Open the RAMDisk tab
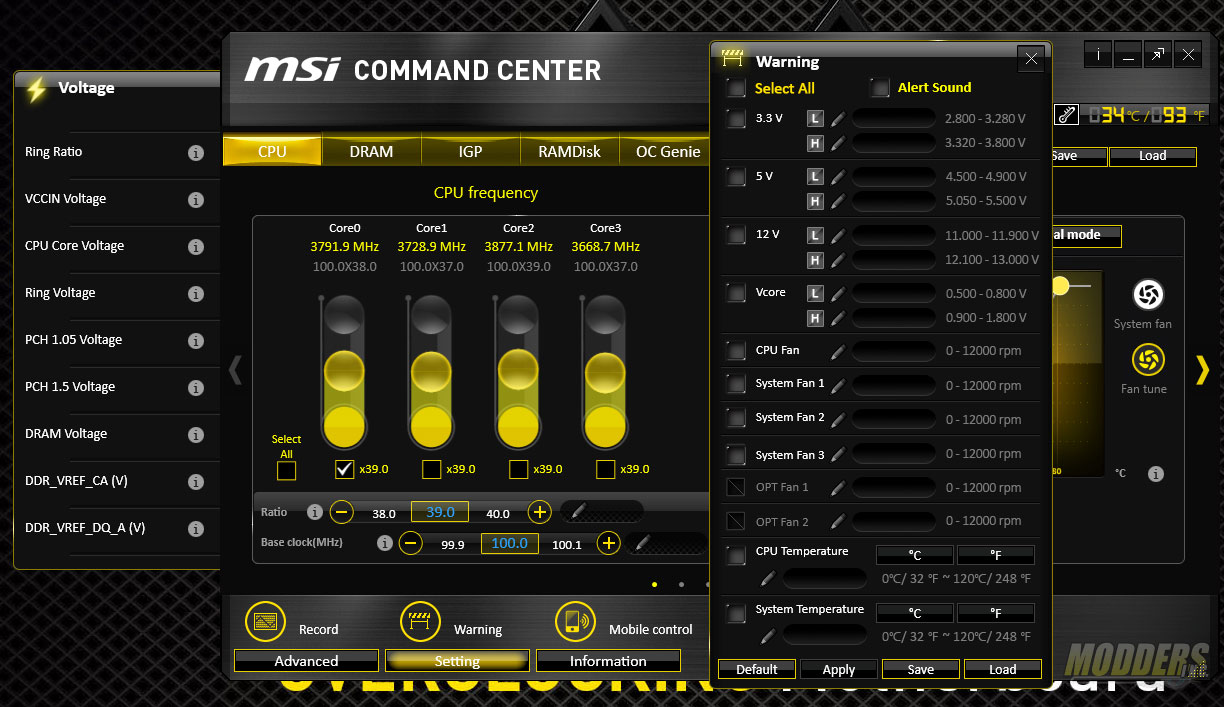This screenshot has width=1224, height=707. 569,152
